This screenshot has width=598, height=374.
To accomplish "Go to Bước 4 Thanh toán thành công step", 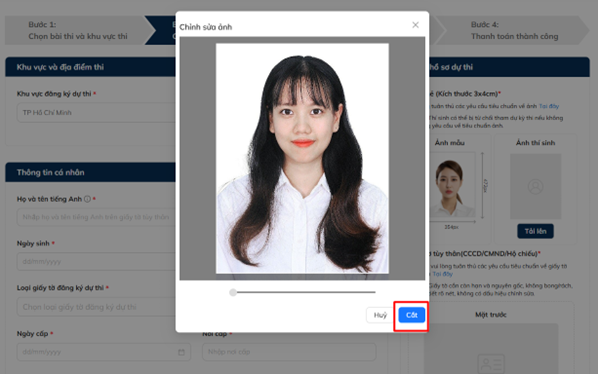I will pos(514,30).
